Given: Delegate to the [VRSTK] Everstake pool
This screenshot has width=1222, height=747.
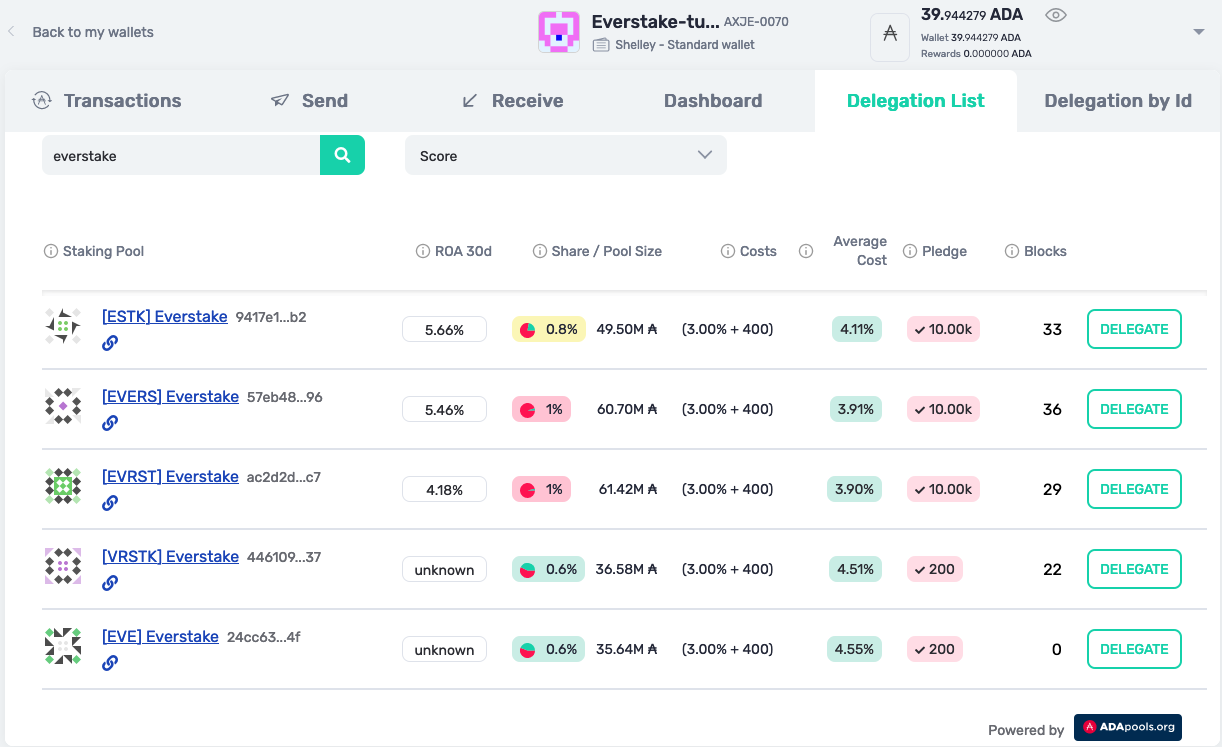Looking at the screenshot, I should (1134, 569).
